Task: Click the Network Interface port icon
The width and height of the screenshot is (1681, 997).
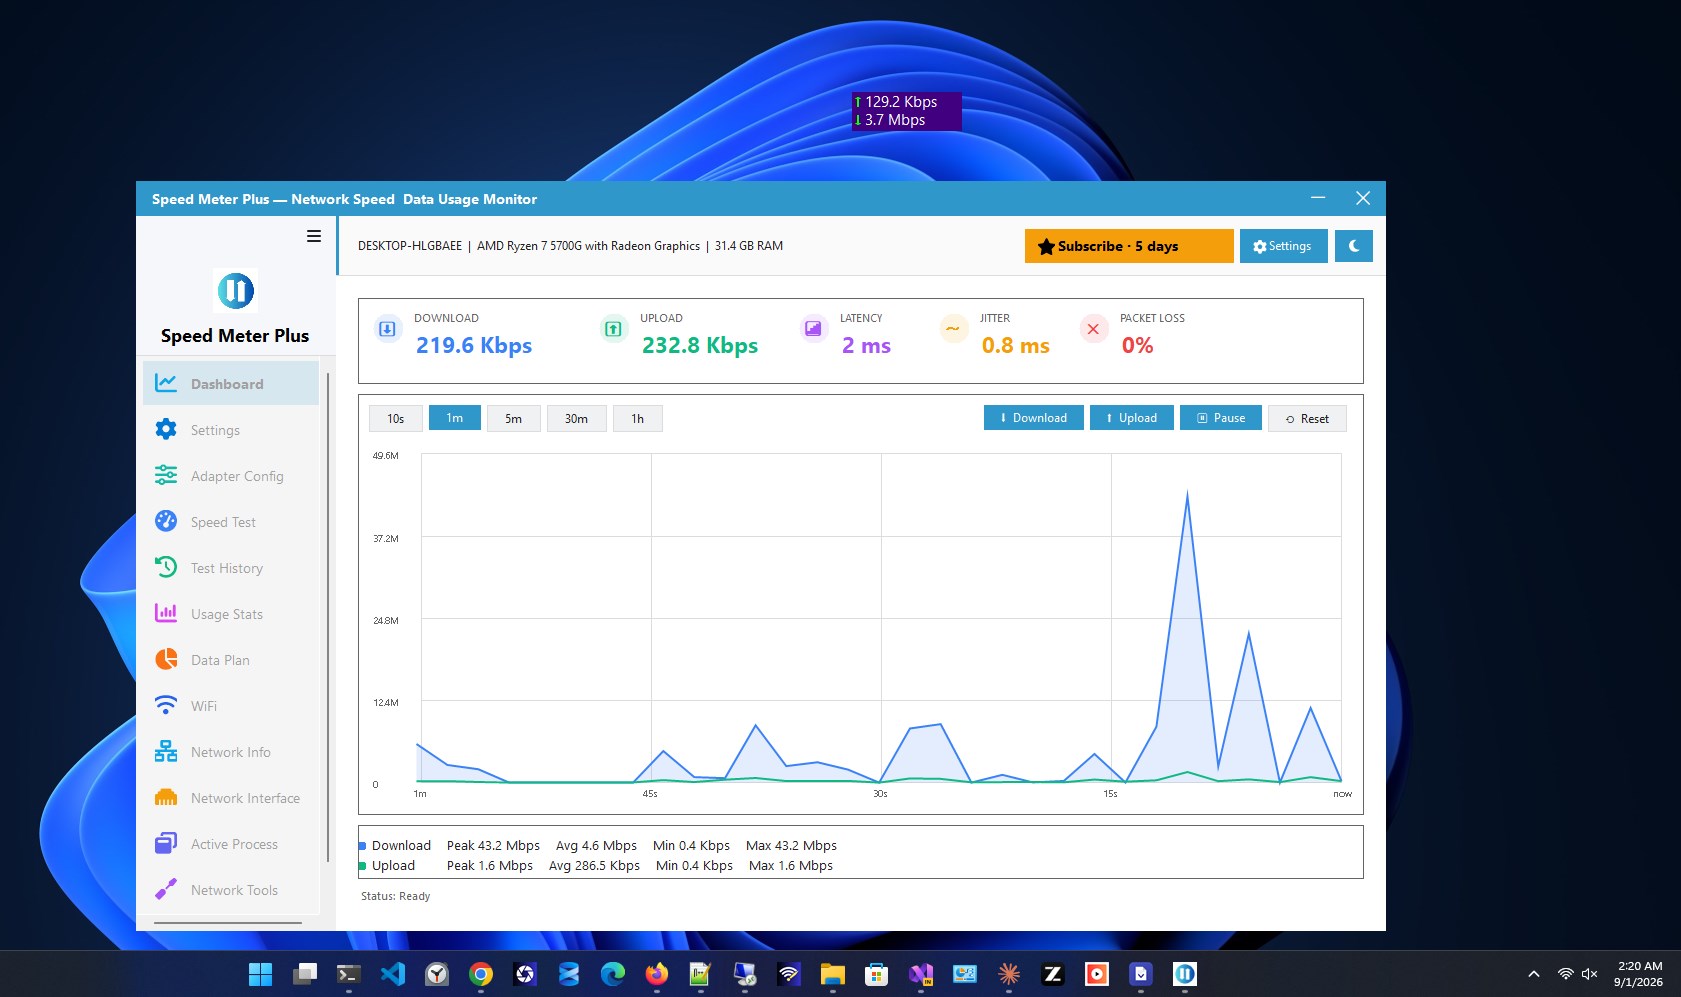Action: (166, 797)
